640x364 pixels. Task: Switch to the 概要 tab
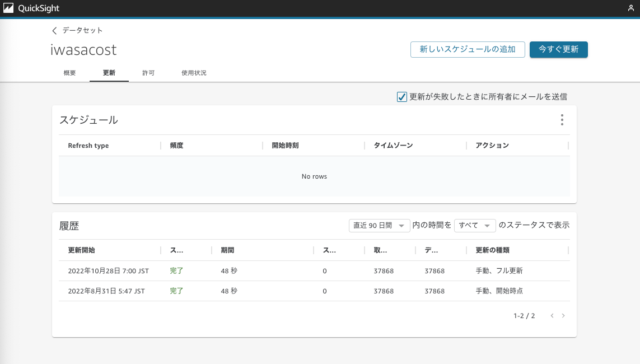[x=70, y=73]
